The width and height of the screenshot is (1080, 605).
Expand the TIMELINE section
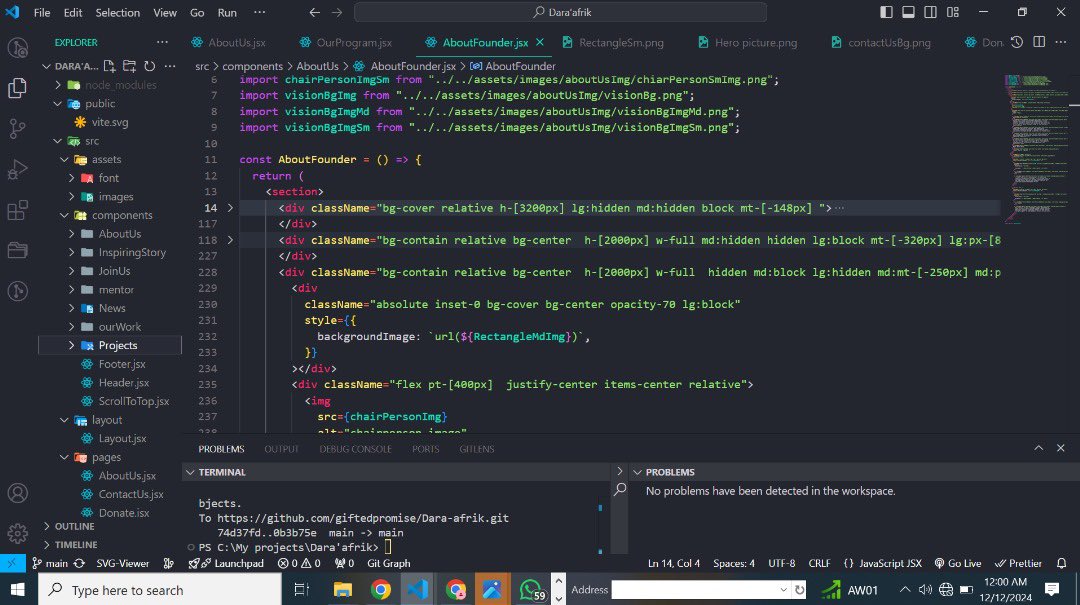click(x=69, y=544)
